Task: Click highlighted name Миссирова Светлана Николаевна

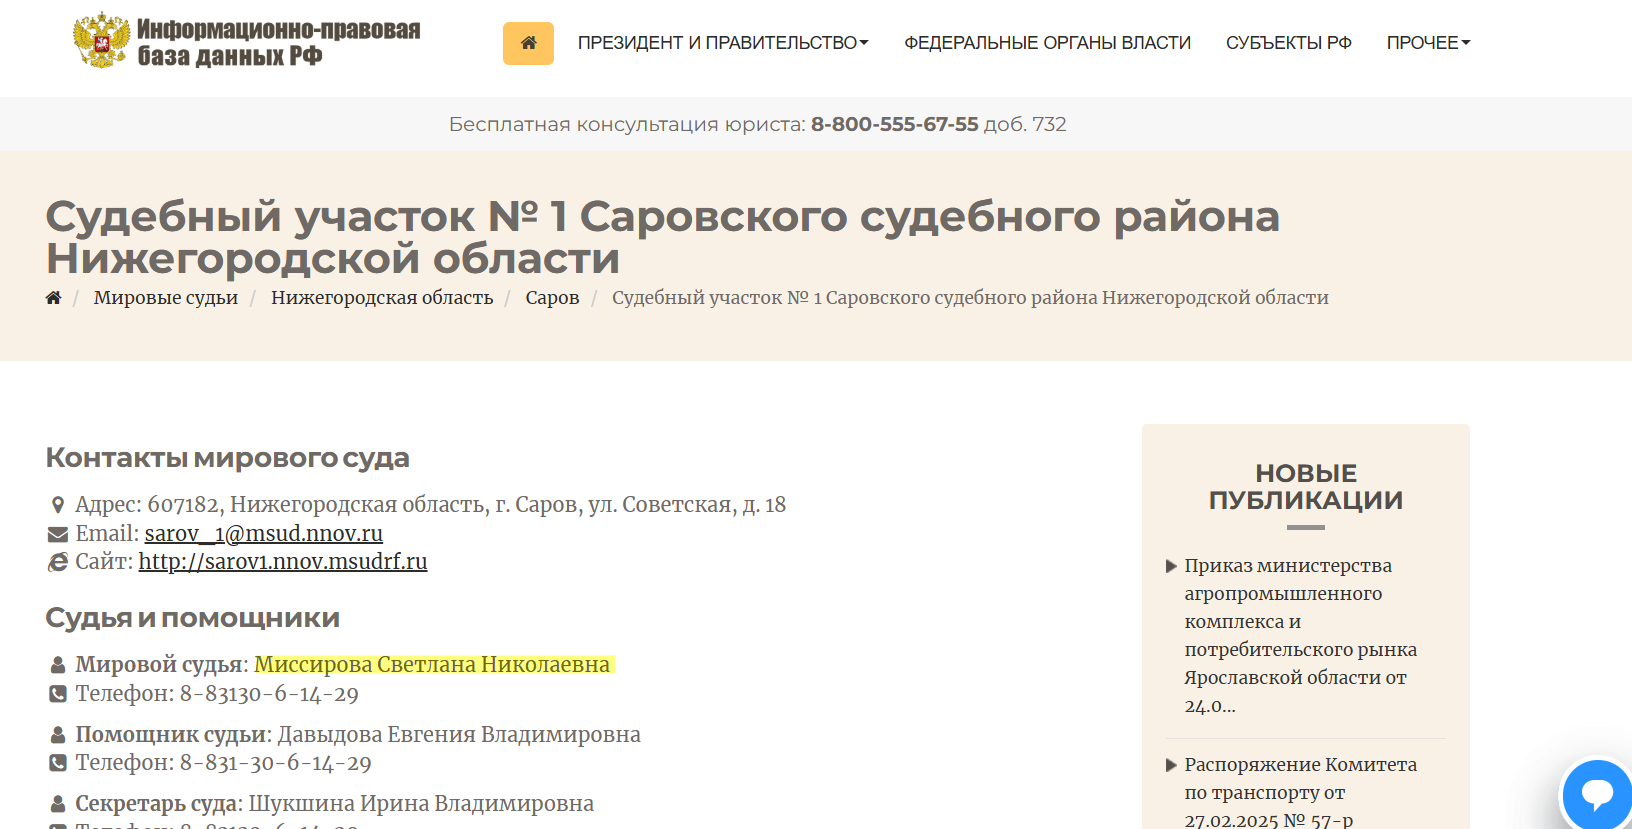Action: [x=432, y=665]
